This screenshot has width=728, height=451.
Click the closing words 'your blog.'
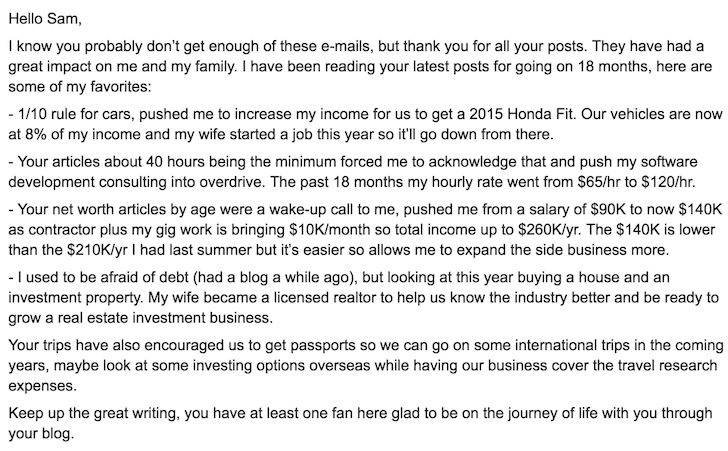[41, 434]
